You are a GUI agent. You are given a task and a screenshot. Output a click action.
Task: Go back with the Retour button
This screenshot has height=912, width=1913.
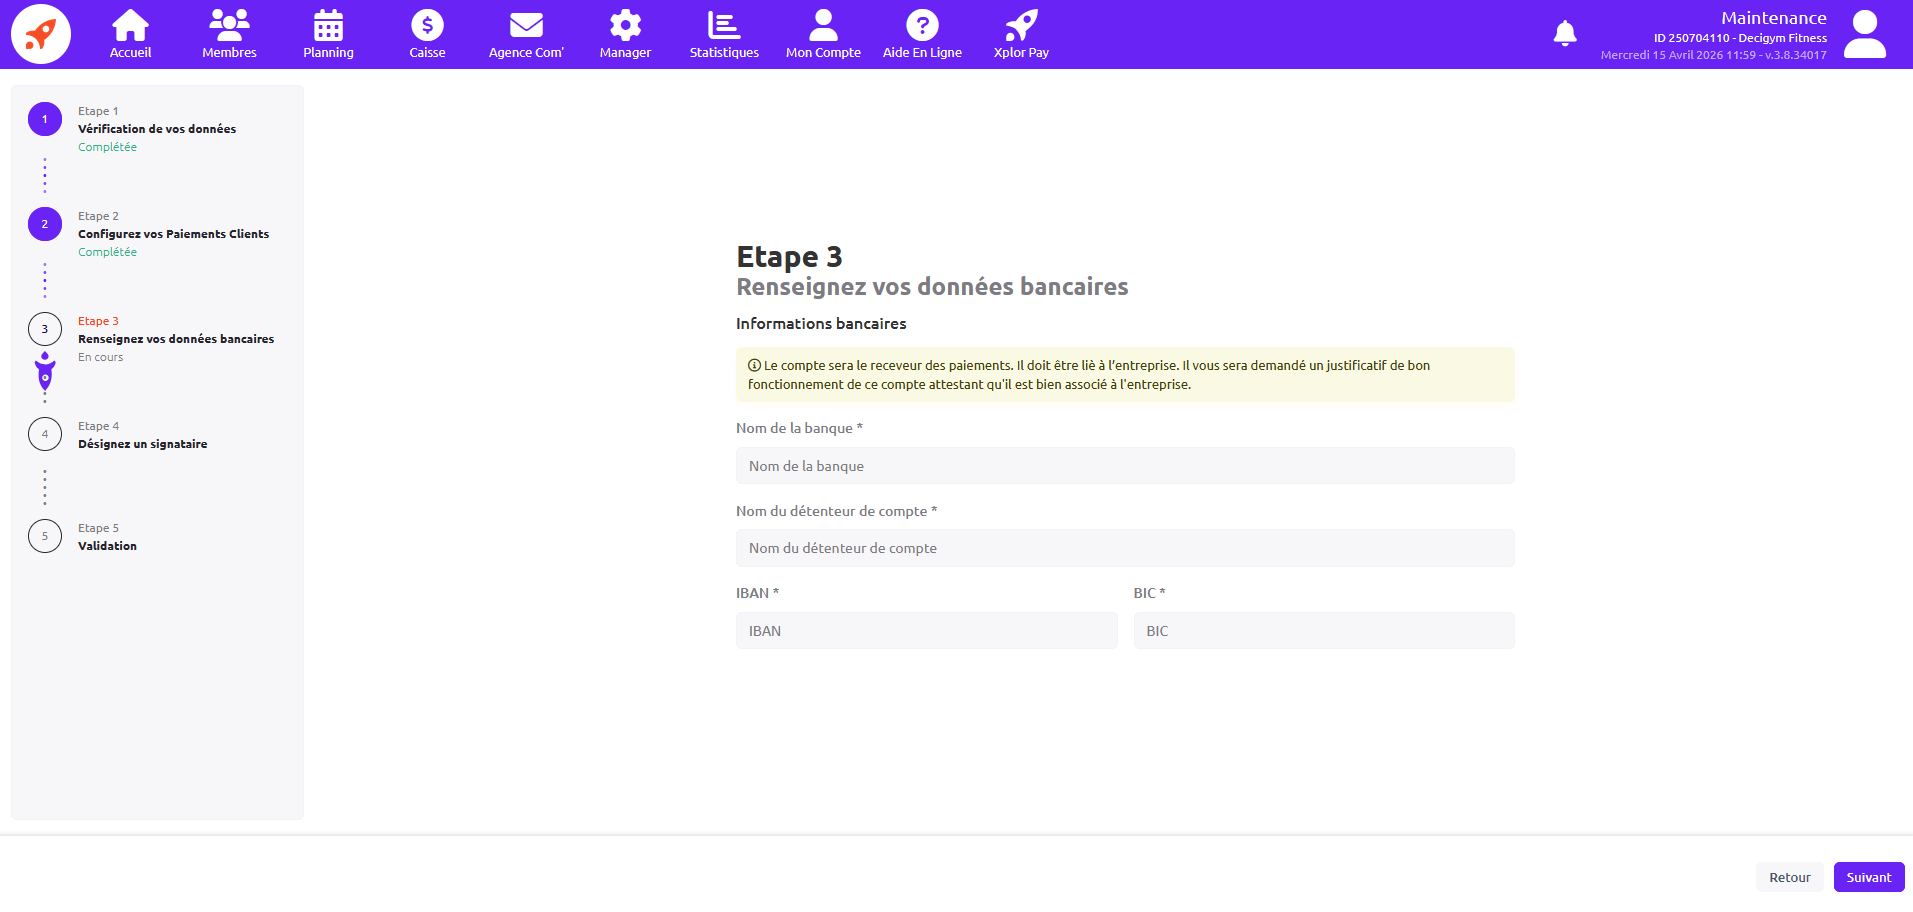[x=1790, y=877]
